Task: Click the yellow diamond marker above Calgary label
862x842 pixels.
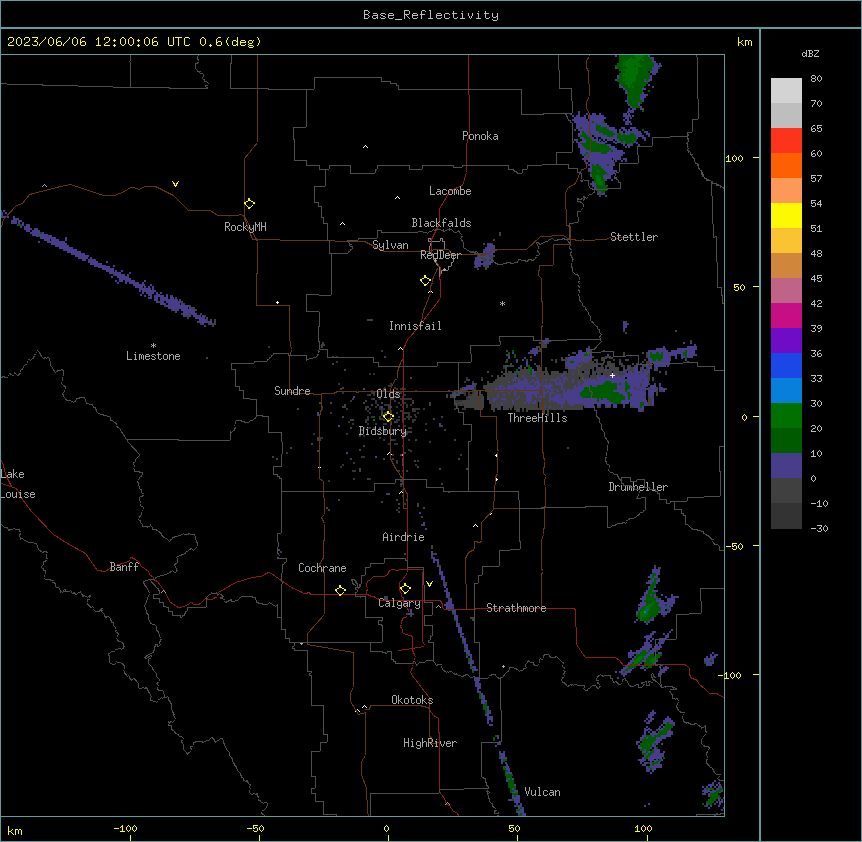Action: [405, 589]
